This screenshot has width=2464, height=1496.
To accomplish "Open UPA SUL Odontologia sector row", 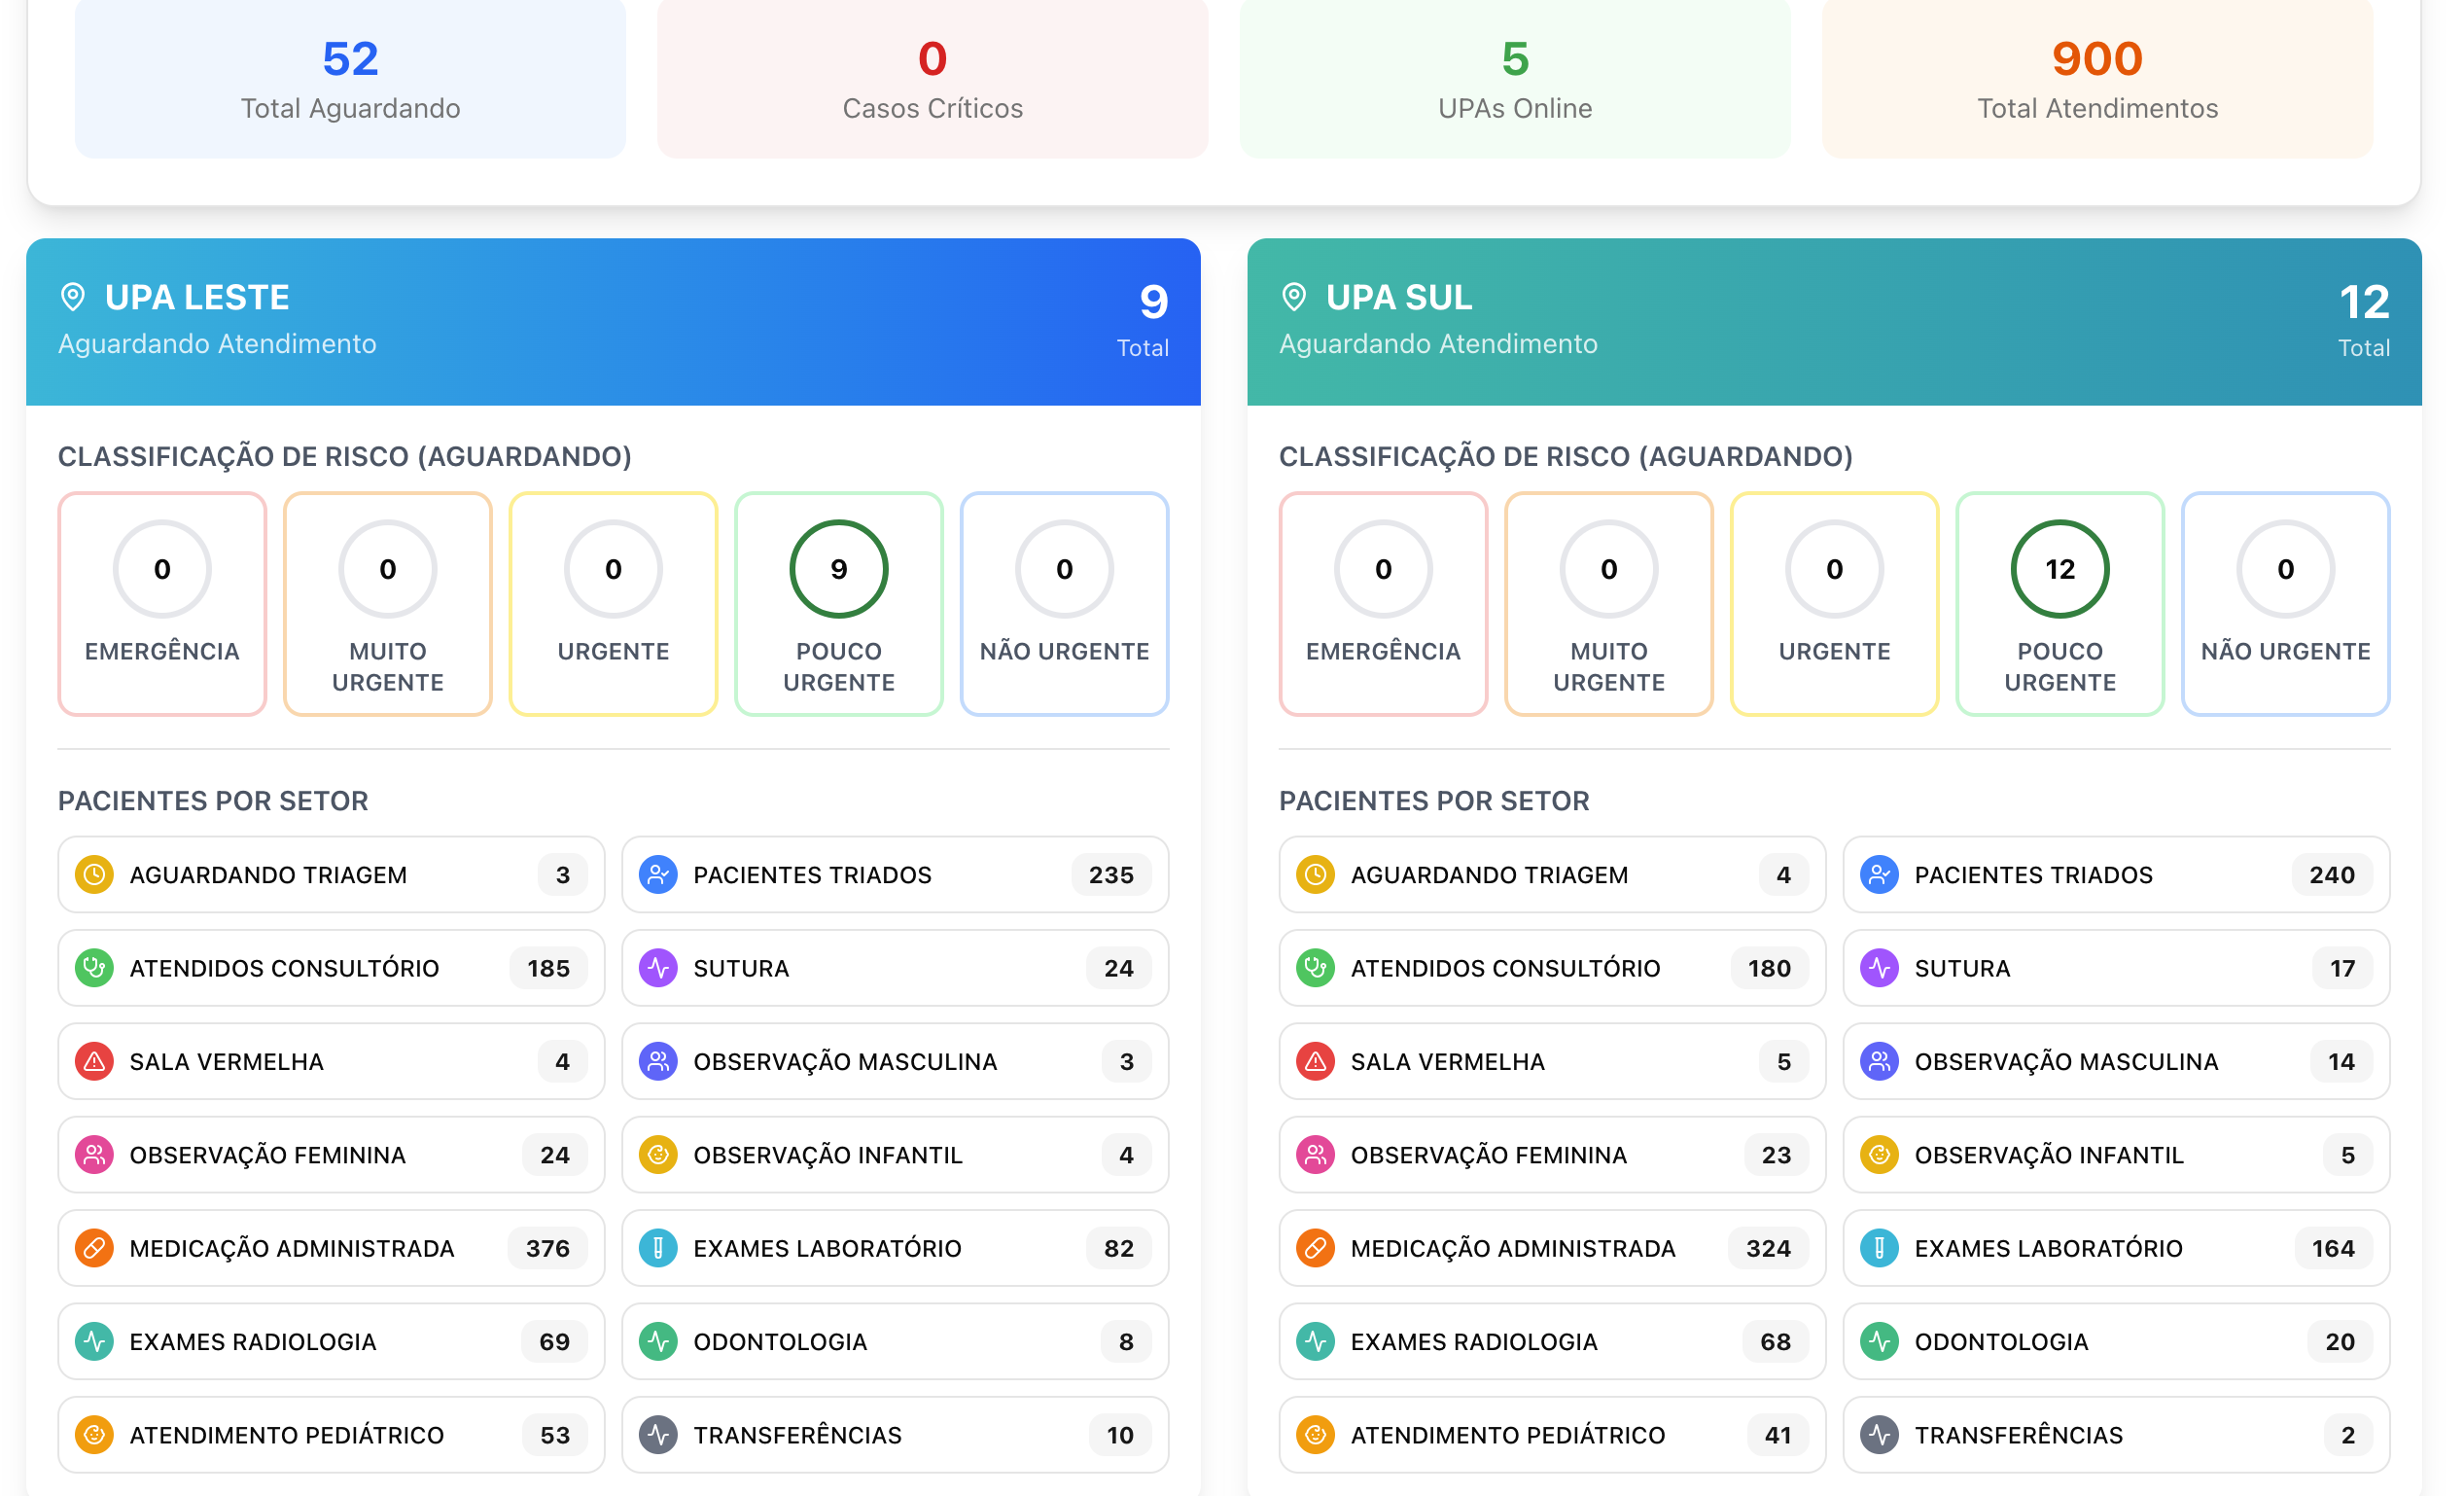I will 2115,1342.
